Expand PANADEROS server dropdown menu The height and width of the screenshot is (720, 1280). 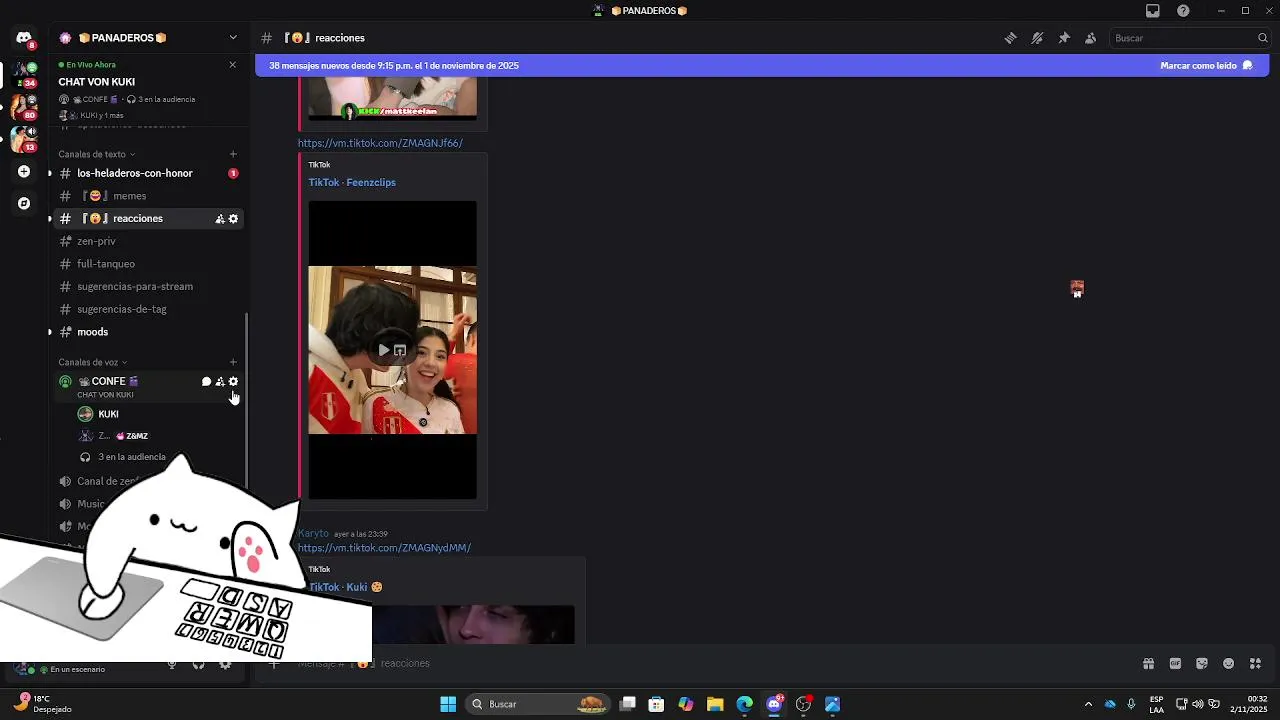tap(233, 38)
